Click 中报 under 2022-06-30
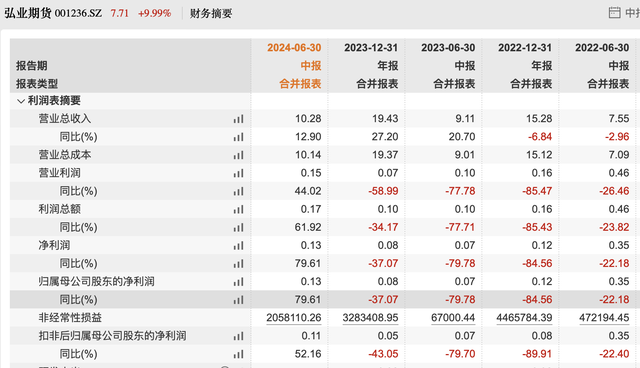 [619, 66]
